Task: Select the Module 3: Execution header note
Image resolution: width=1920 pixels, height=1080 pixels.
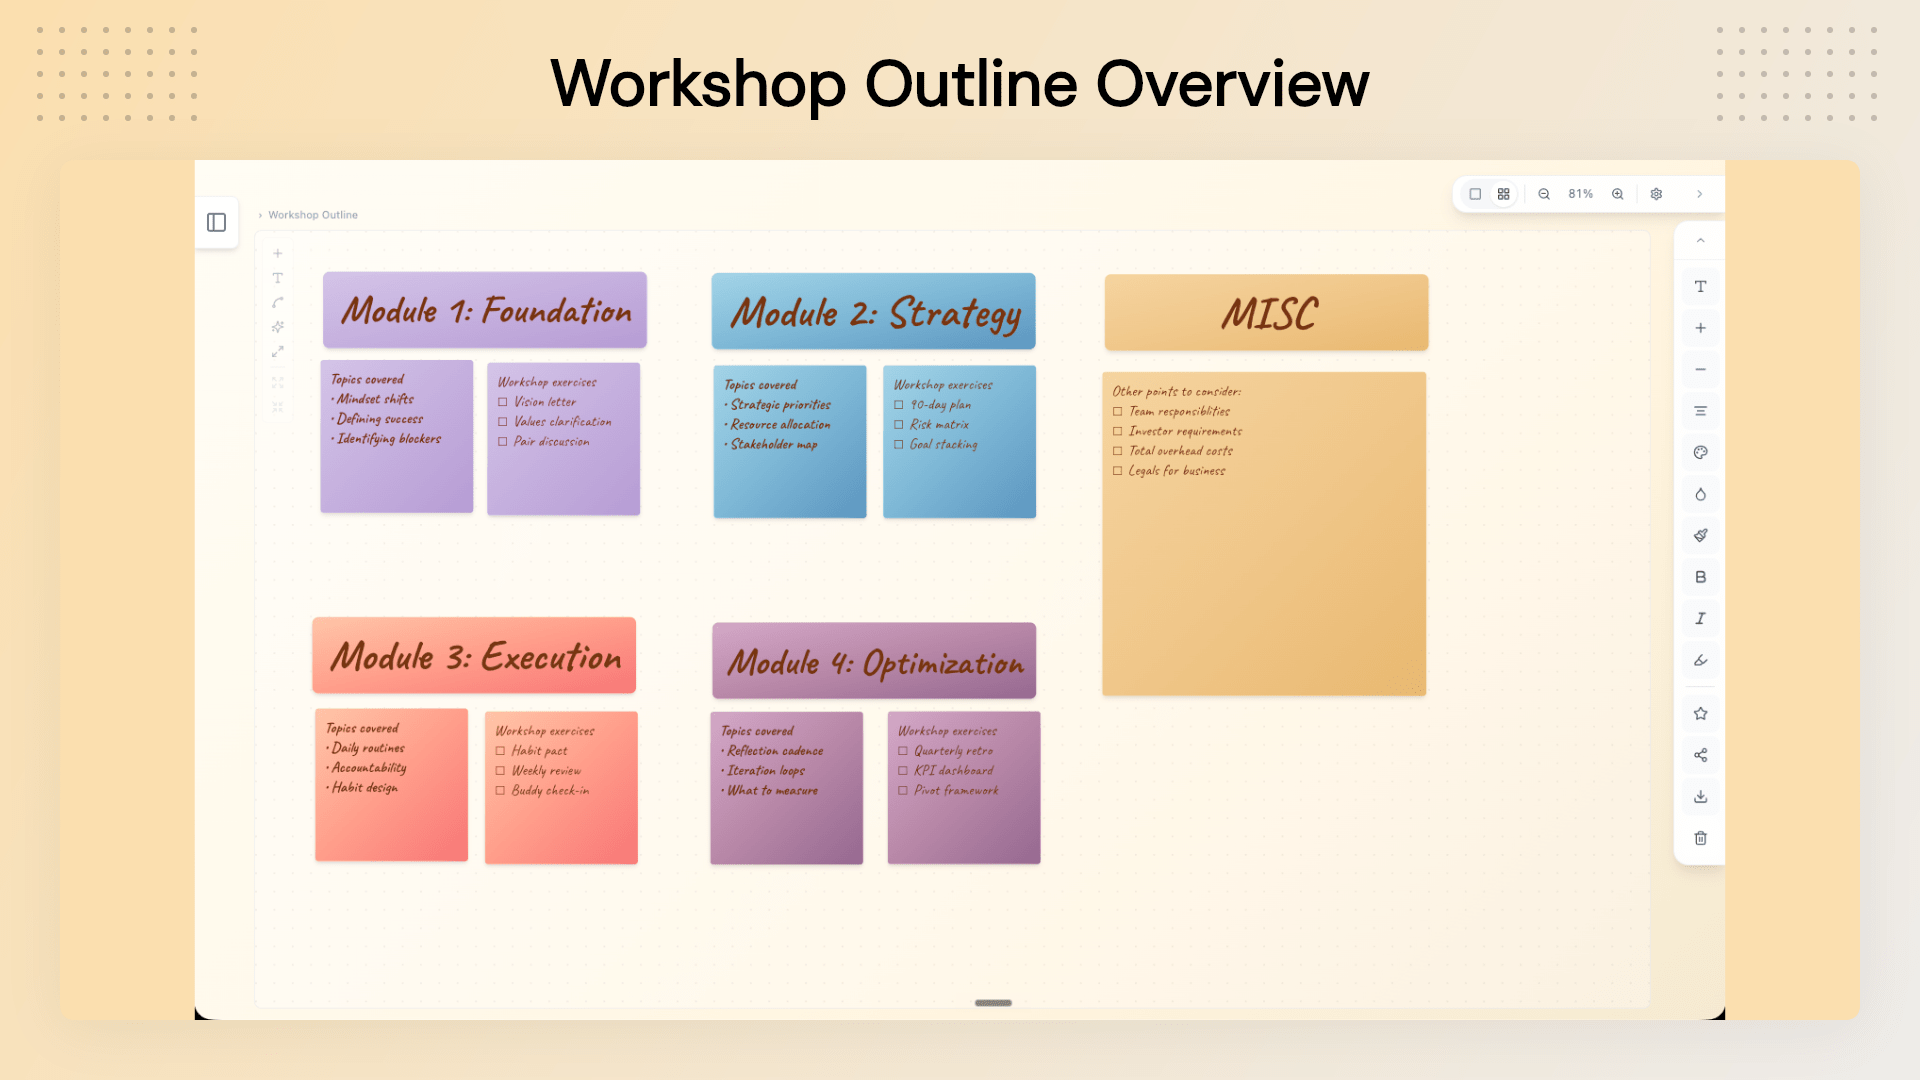Action: [474, 655]
